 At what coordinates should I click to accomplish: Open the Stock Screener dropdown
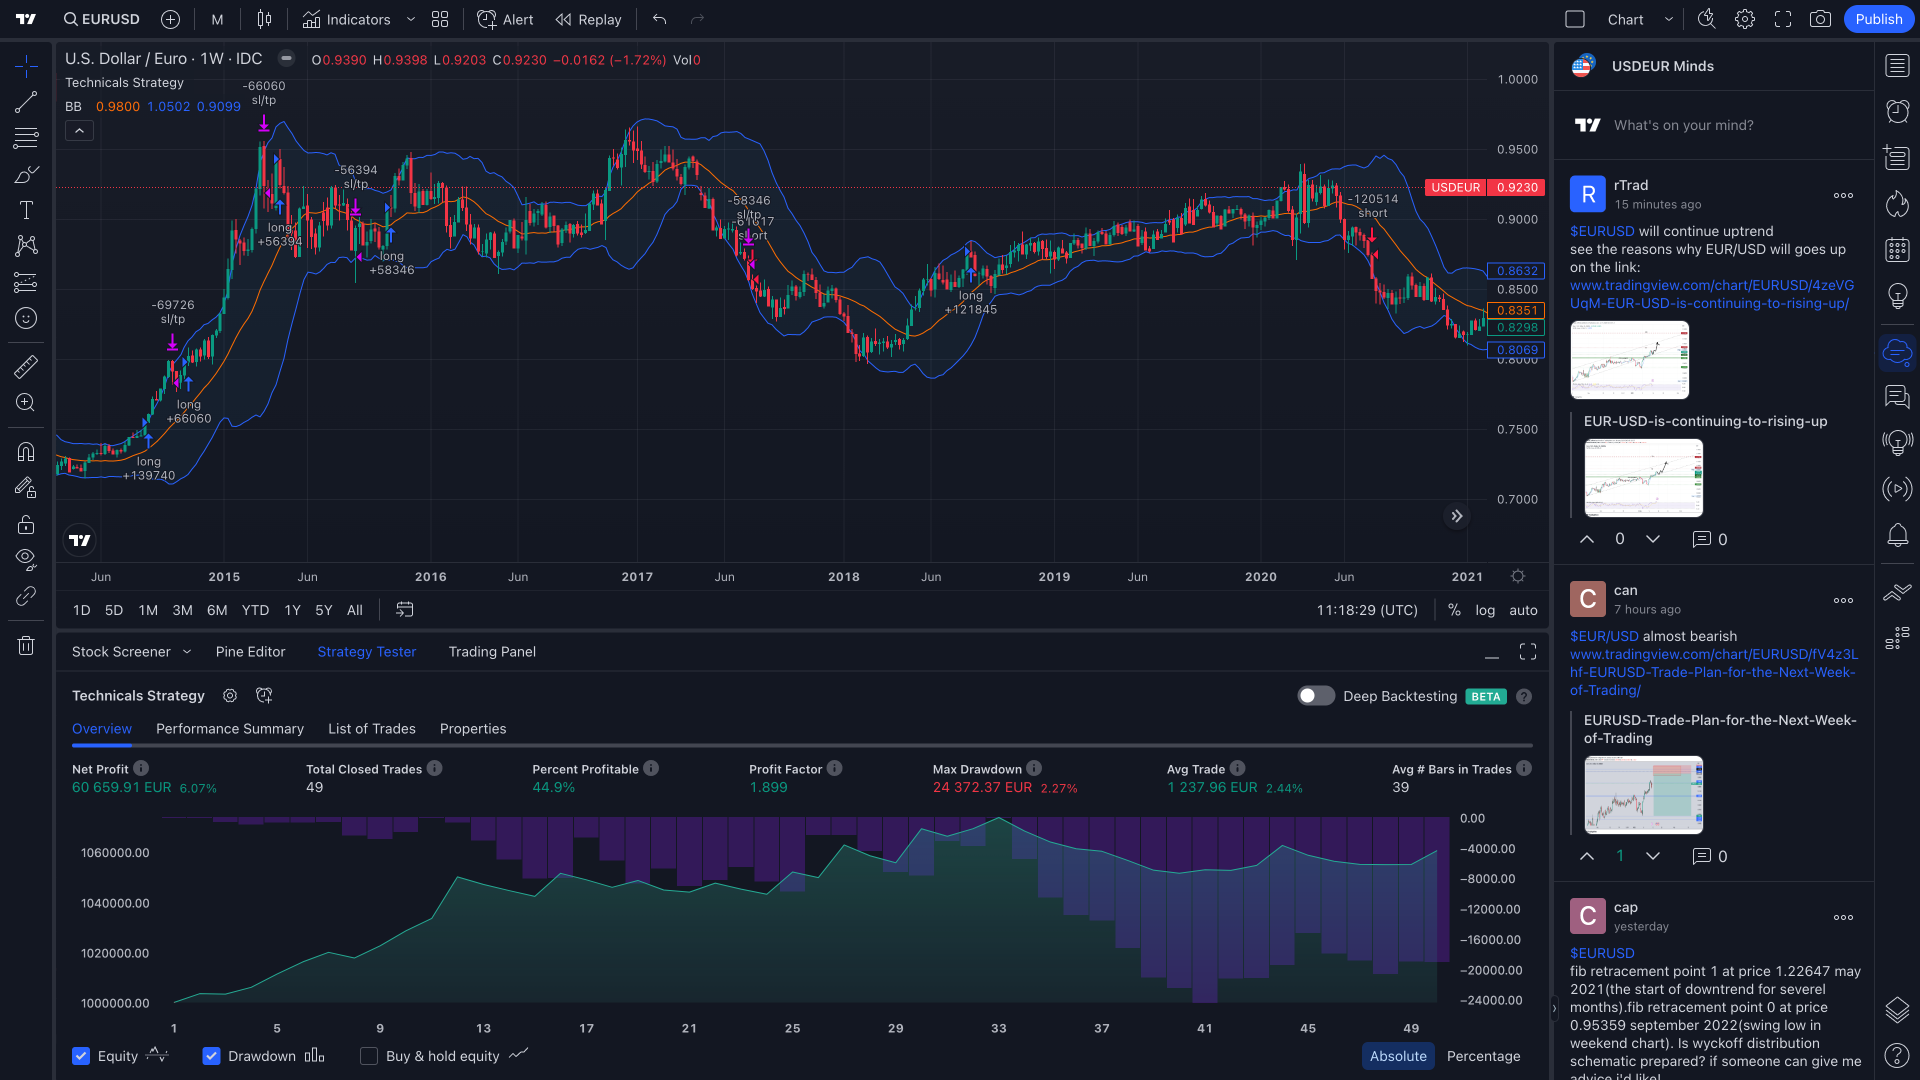tap(186, 651)
